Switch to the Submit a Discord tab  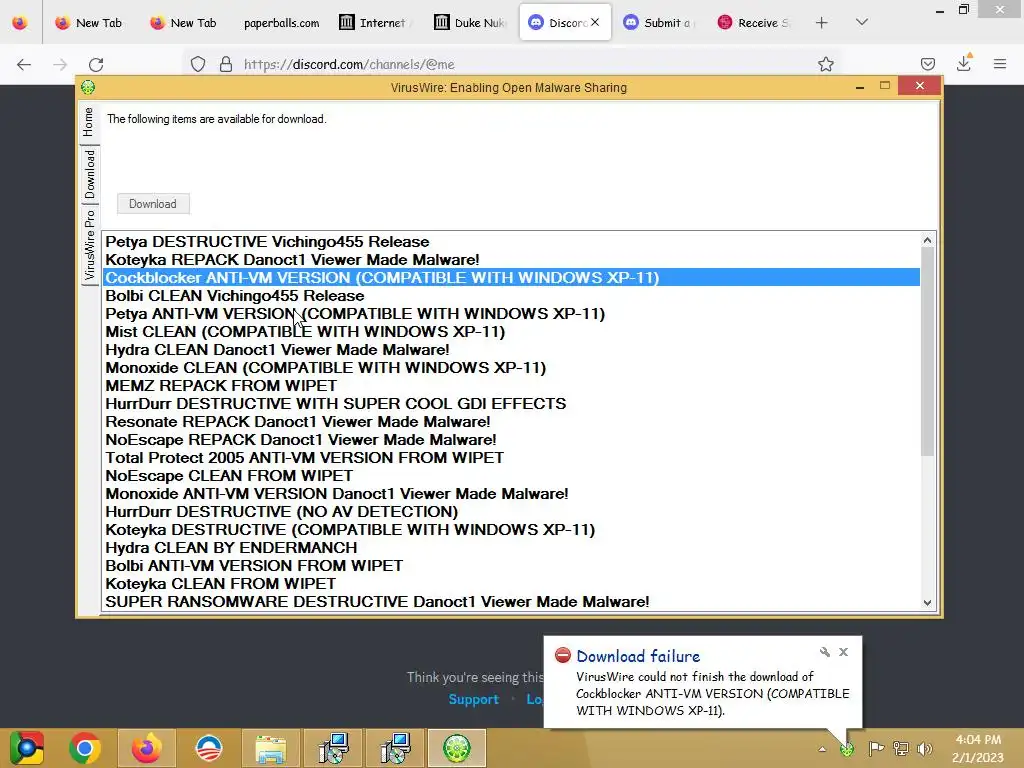pyautogui.click(x=659, y=23)
